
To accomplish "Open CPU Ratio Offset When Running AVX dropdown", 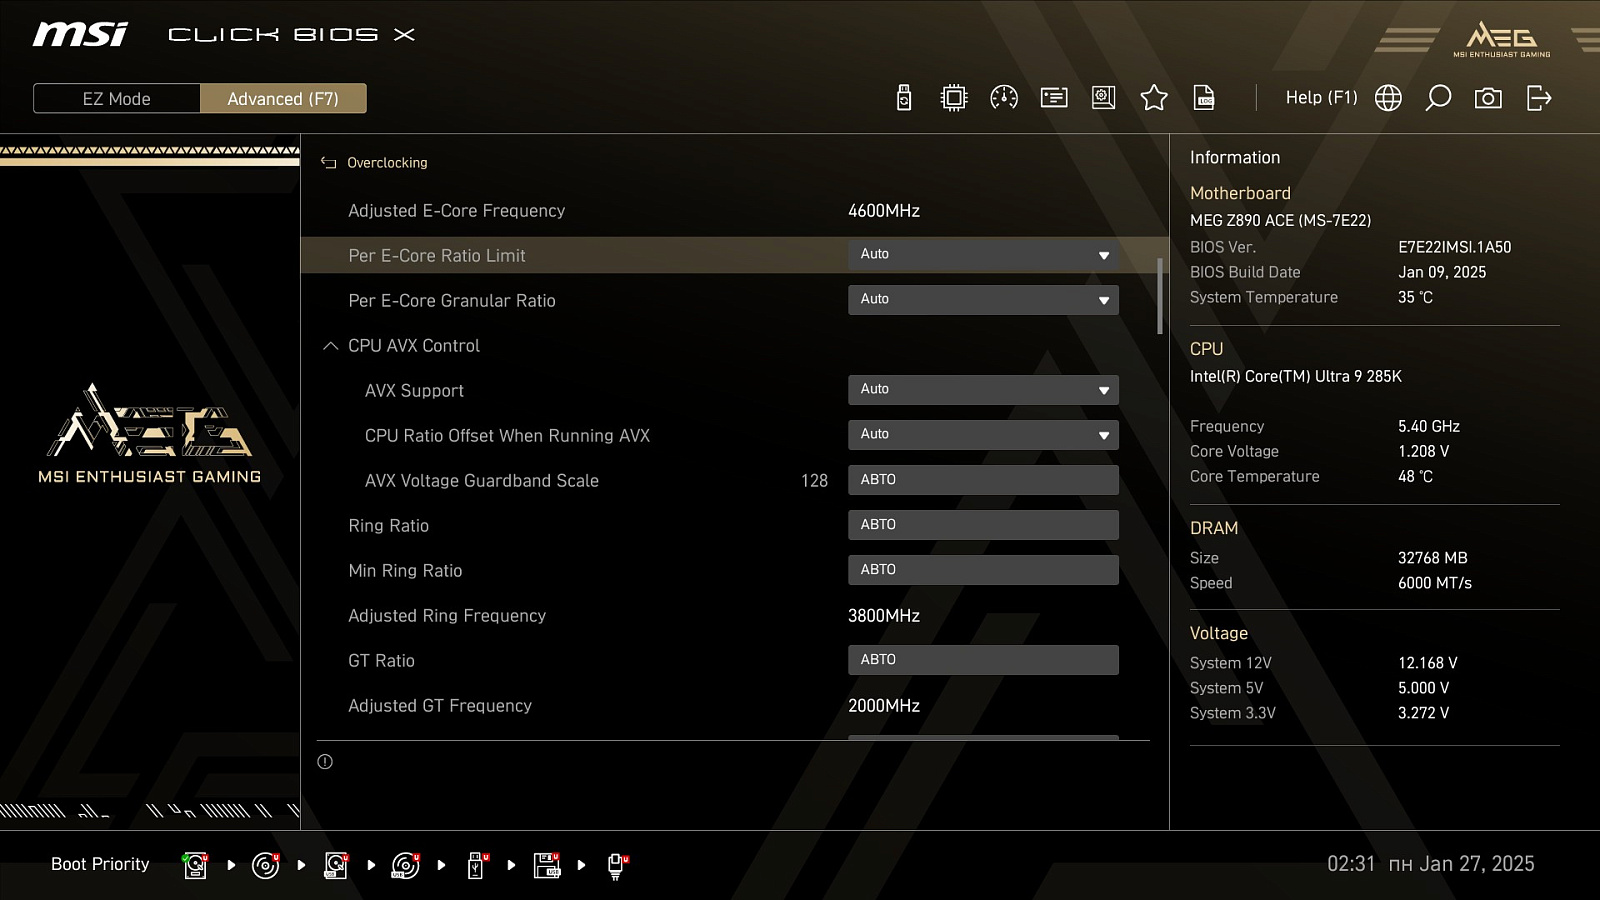I will 983,435.
